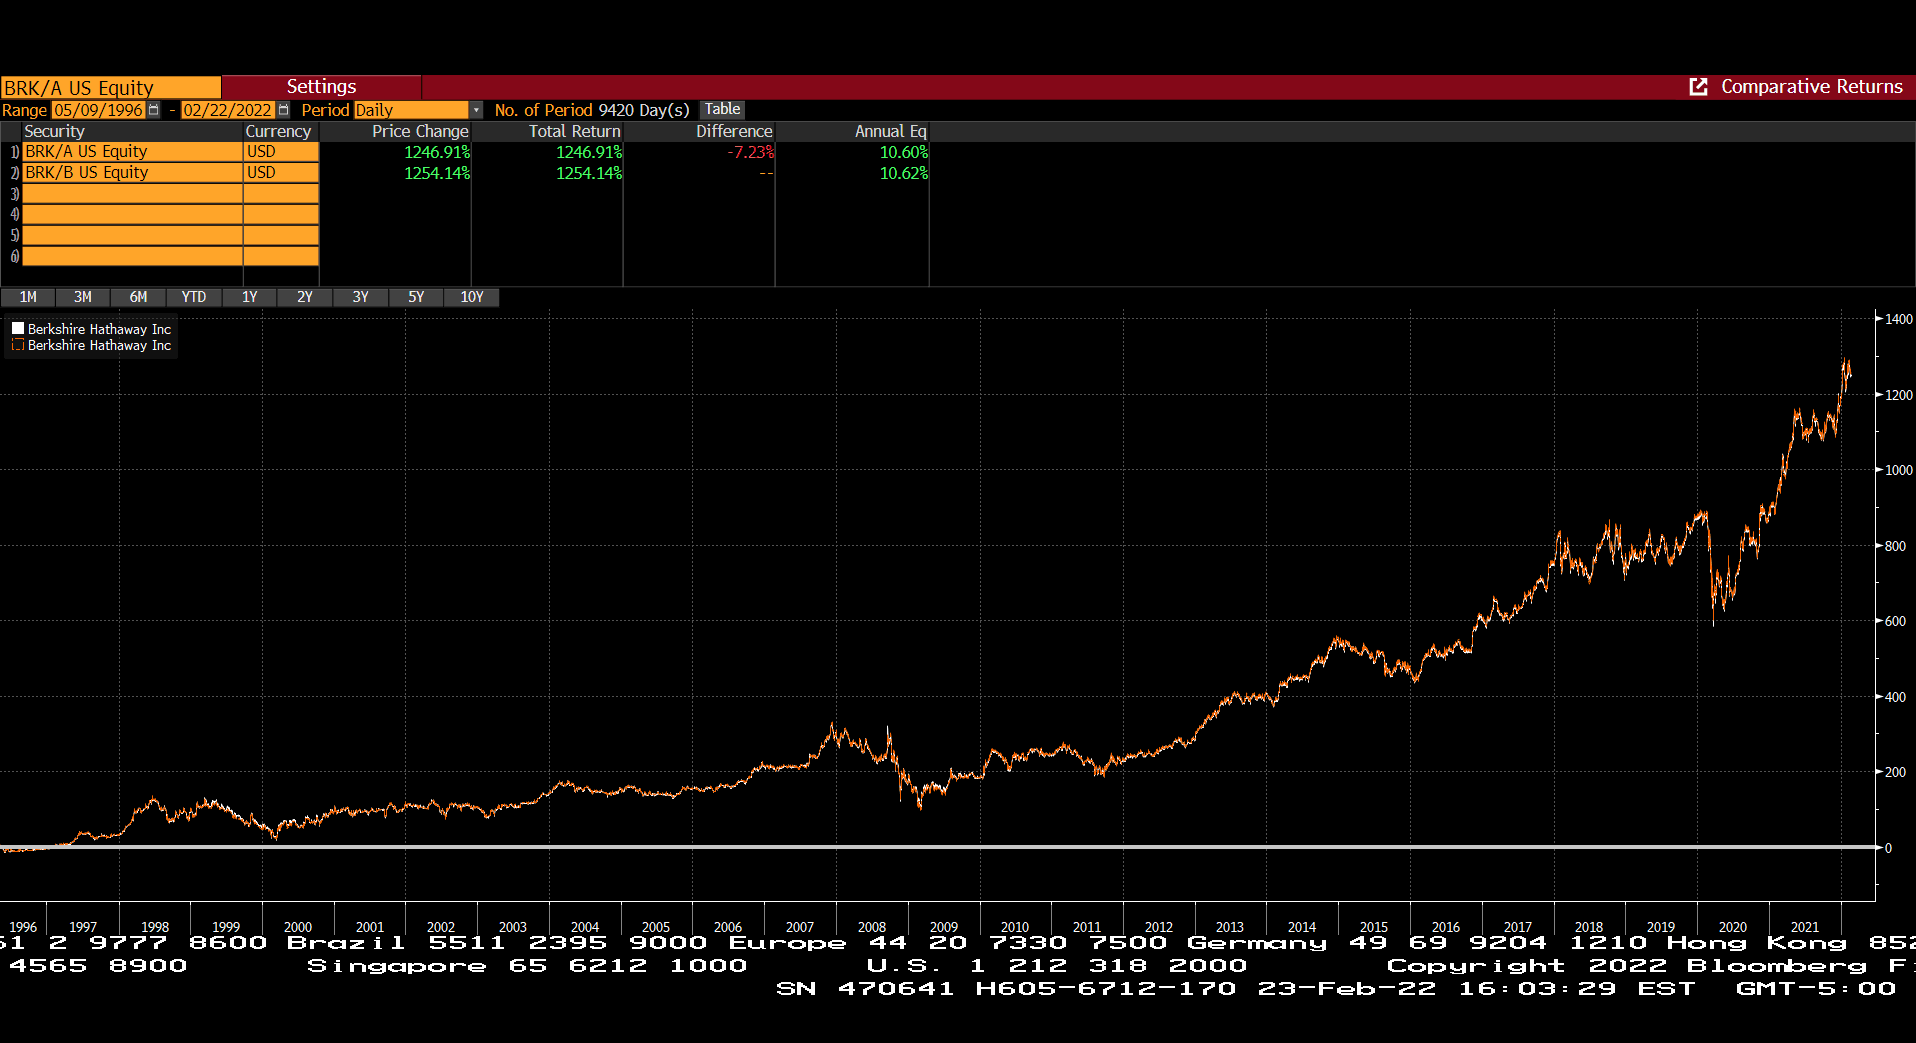Screen dimensions: 1916x1043
Task: Open the Period dropdown showing Daily
Action: click(x=476, y=110)
